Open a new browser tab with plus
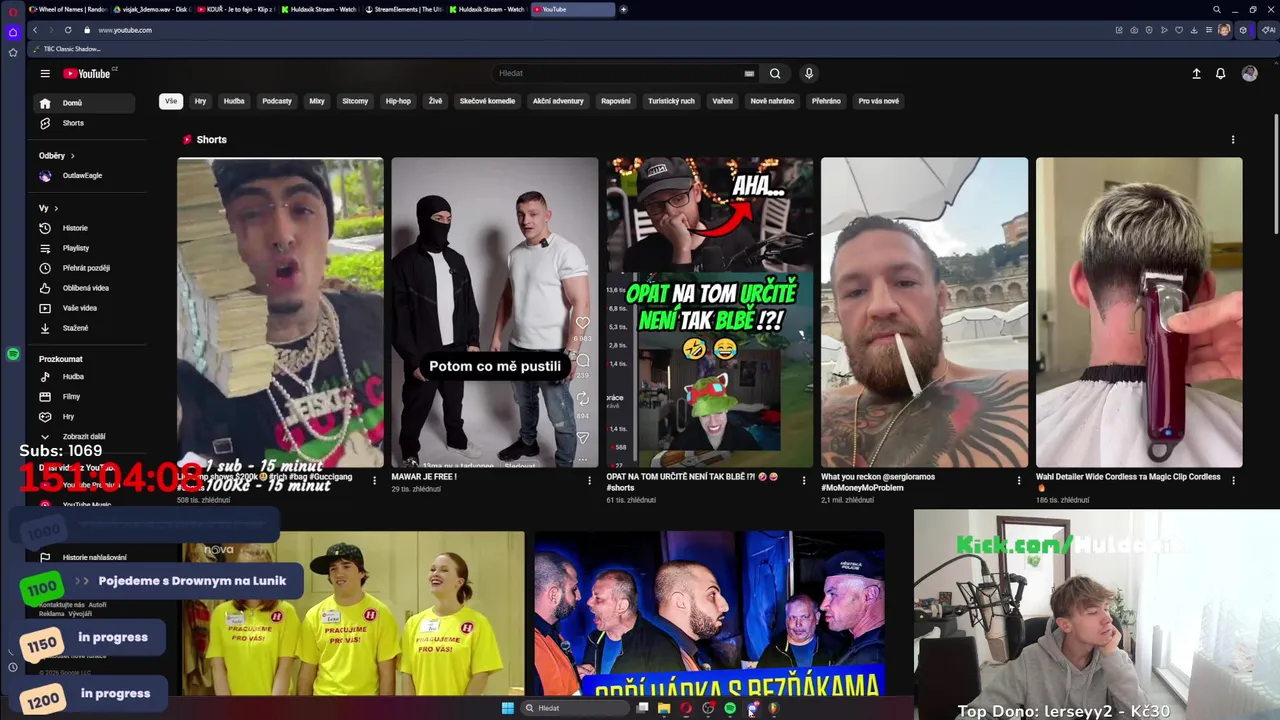Viewport: 1280px width, 720px height. point(623,9)
